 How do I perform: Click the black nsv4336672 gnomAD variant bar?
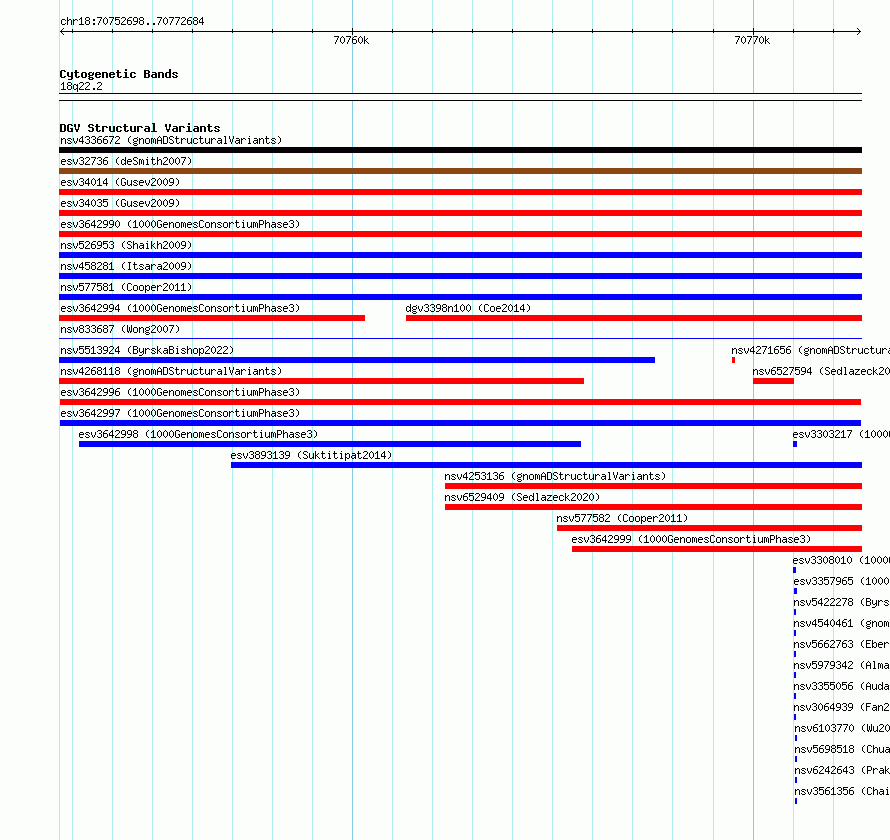[x=460, y=150]
